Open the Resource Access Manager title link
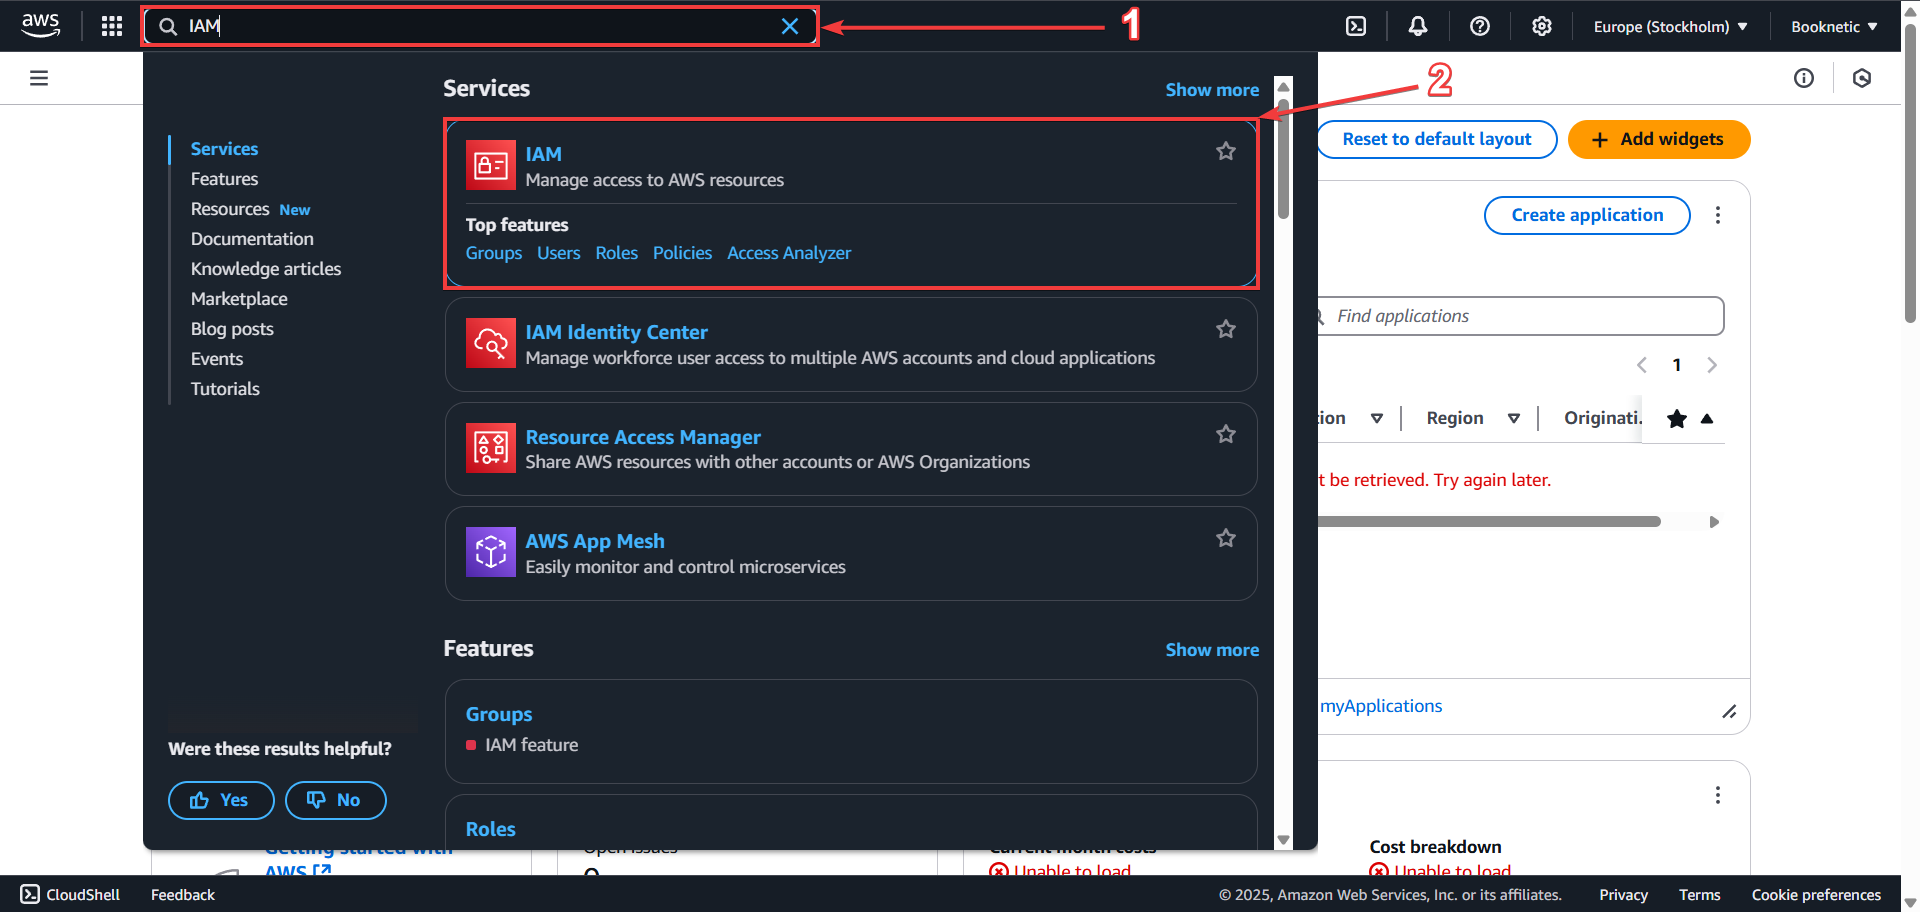This screenshot has width=1920, height=912. tap(643, 437)
